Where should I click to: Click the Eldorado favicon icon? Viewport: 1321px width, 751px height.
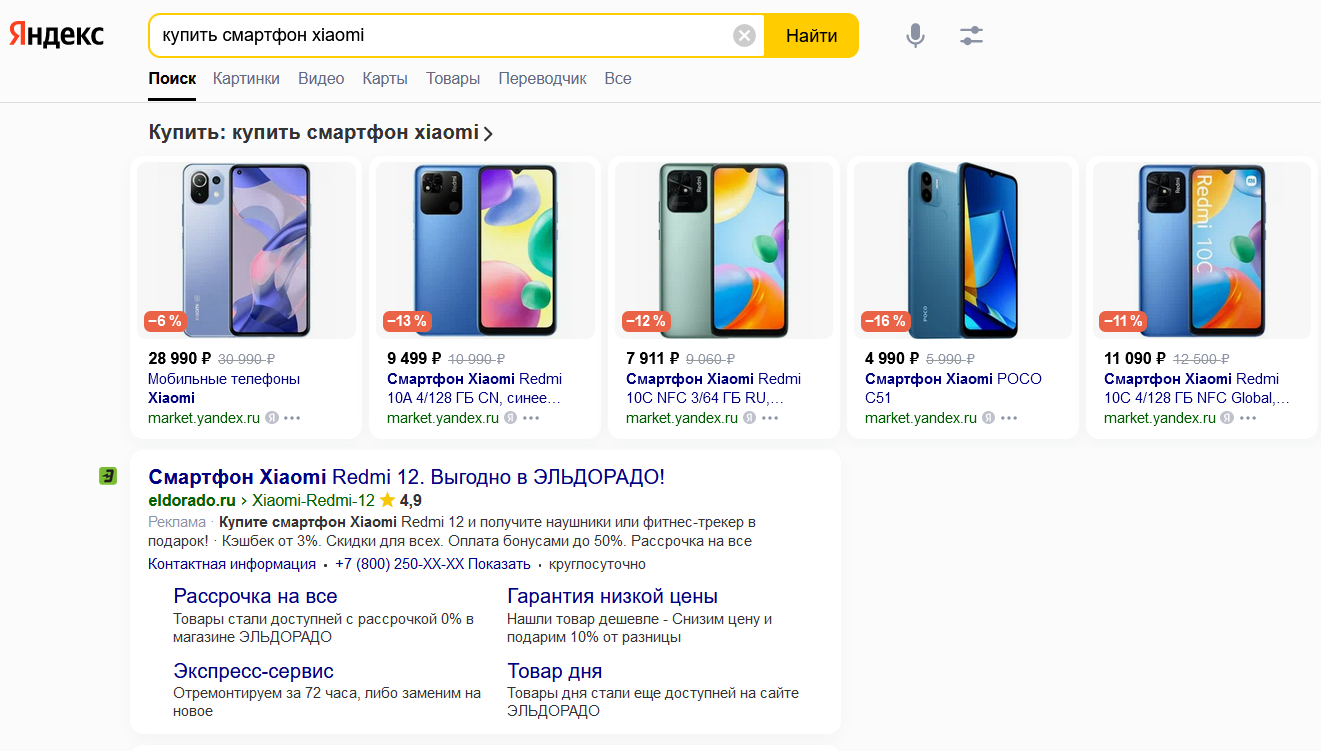(108, 476)
